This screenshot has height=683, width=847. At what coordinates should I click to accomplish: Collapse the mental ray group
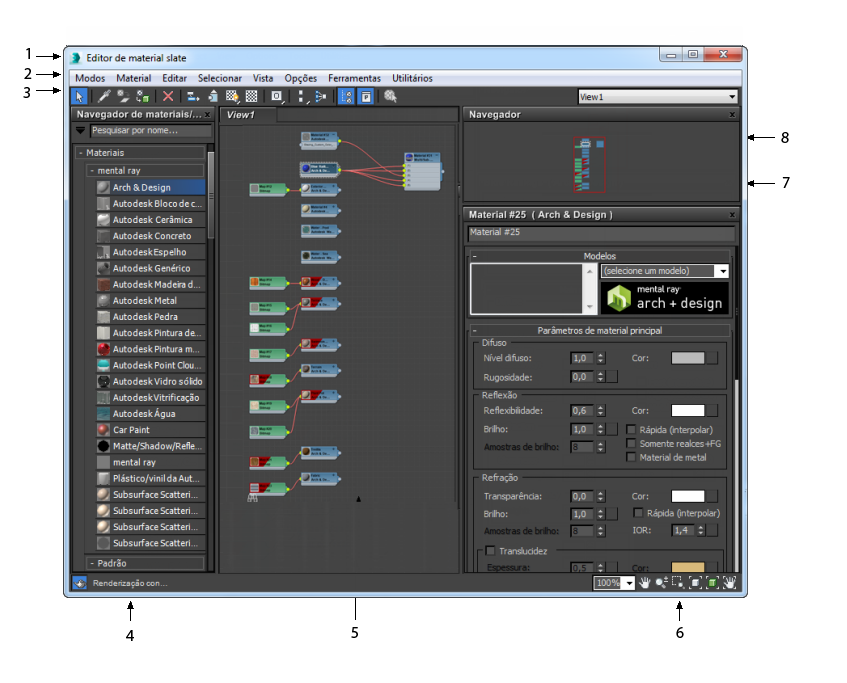[x=92, y=171]
